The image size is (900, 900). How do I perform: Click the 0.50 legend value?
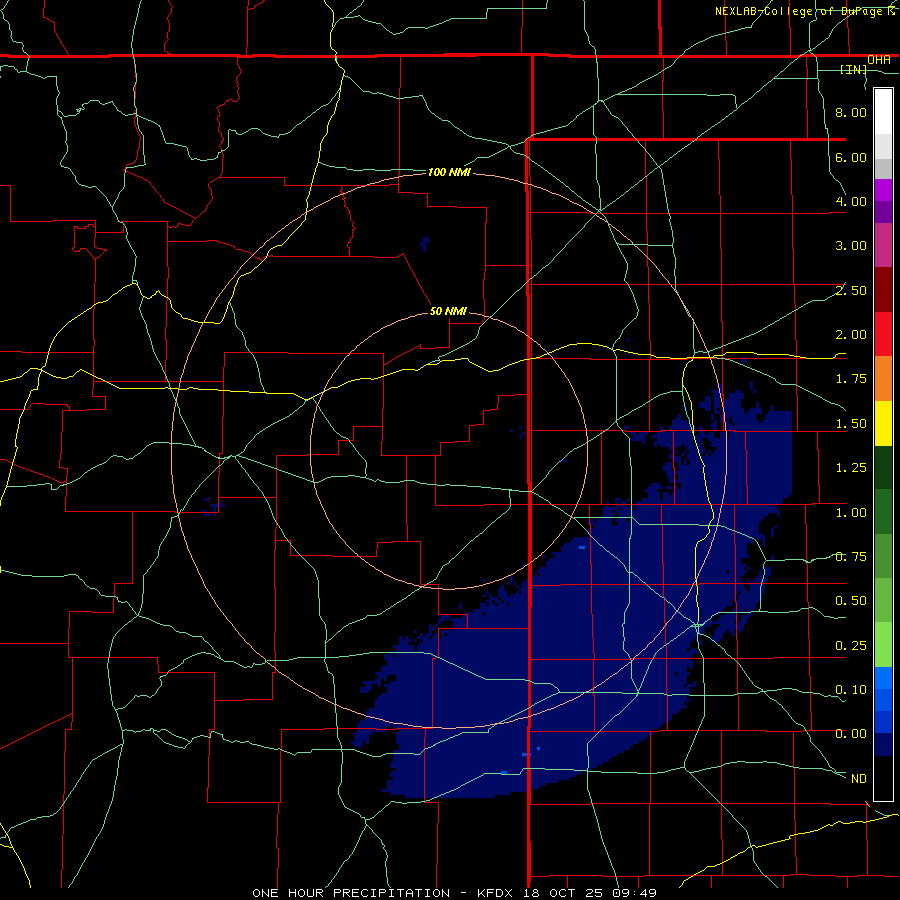pos(851,601)
